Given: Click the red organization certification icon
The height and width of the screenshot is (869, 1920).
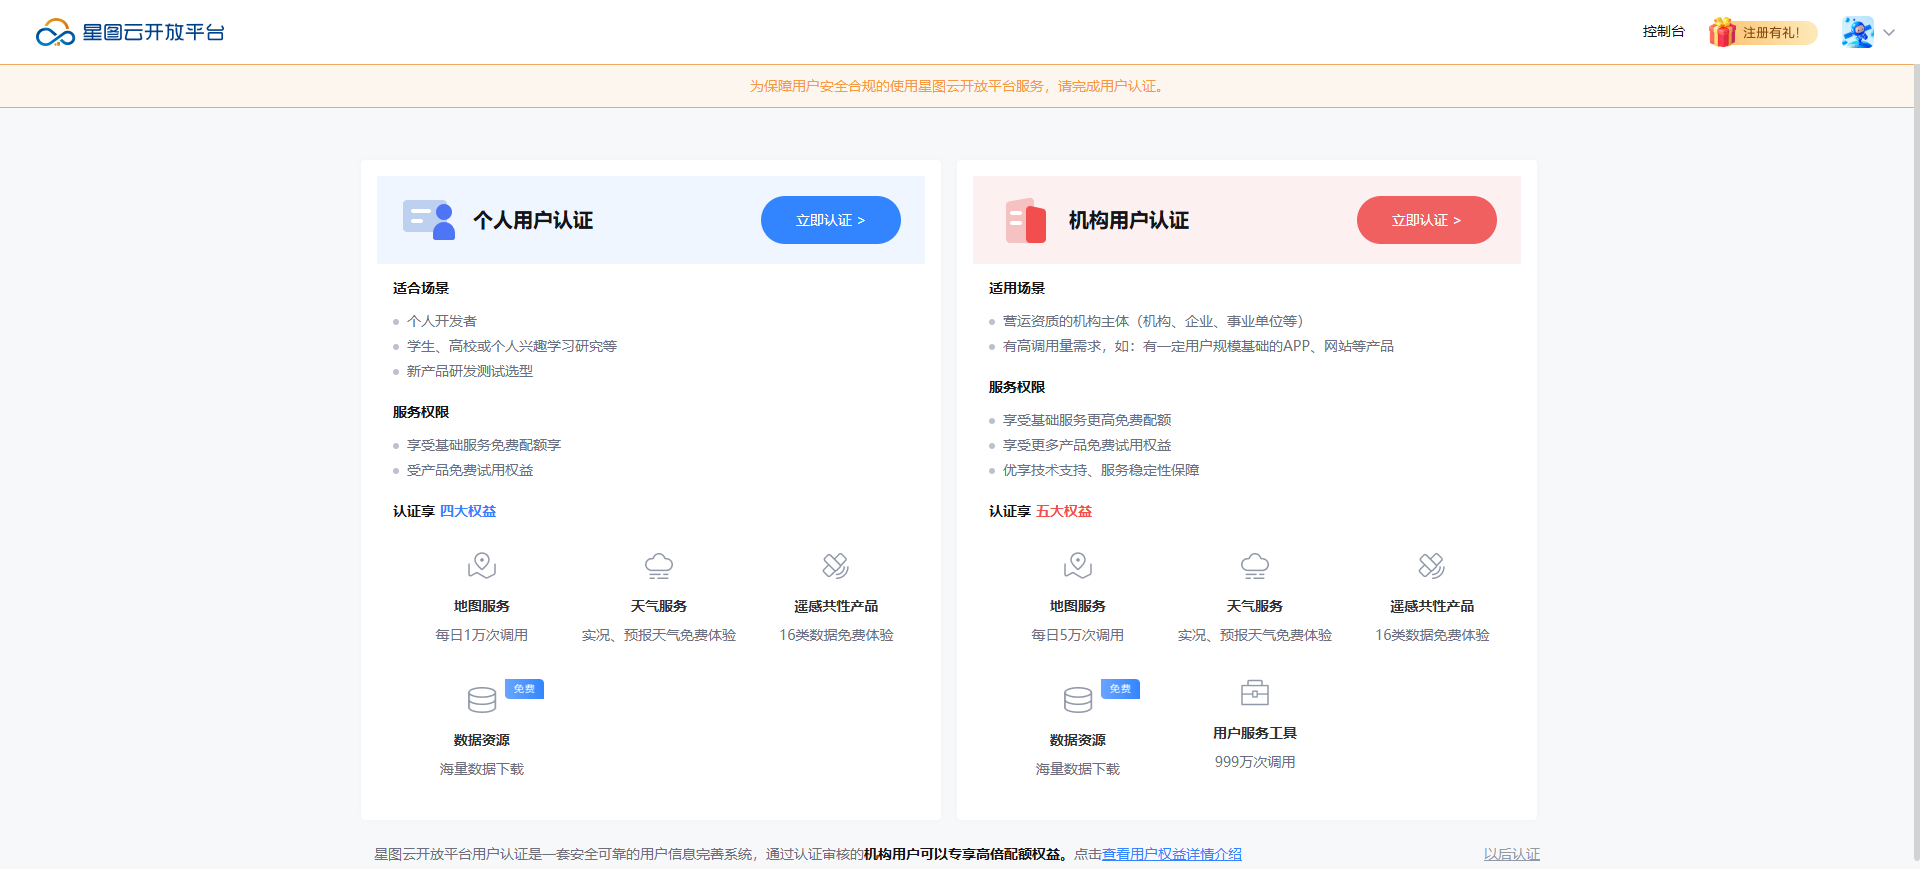Looking at the screenshot, I should pos(1025,220).
